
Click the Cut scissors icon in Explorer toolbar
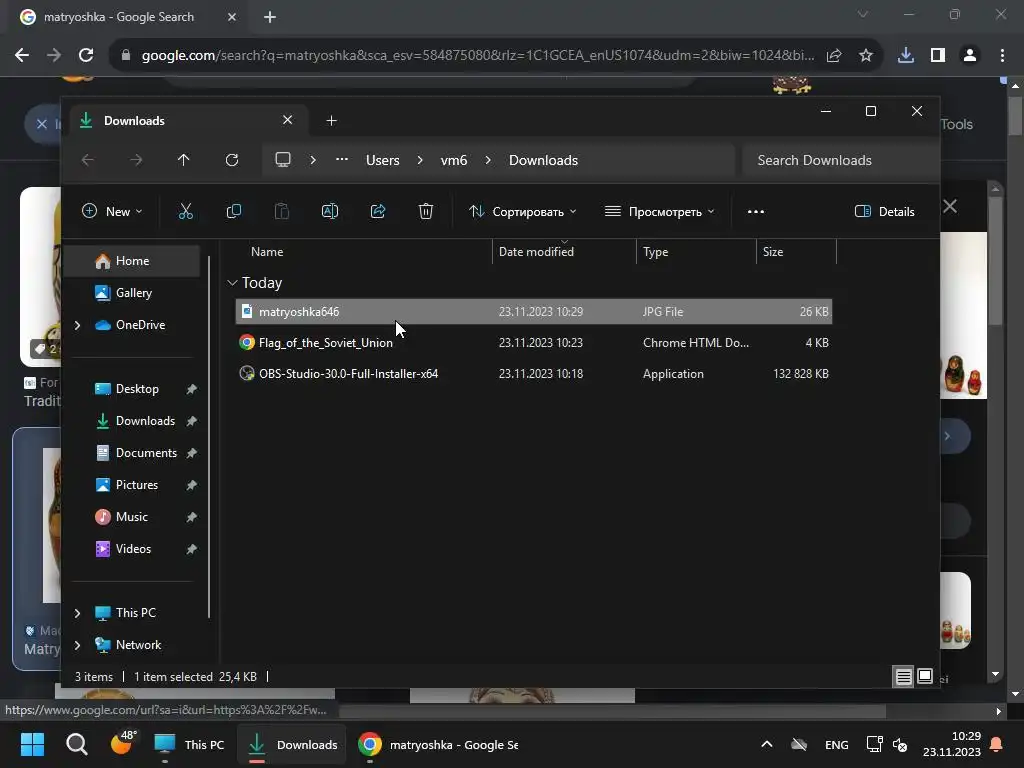tap(185, 212)
